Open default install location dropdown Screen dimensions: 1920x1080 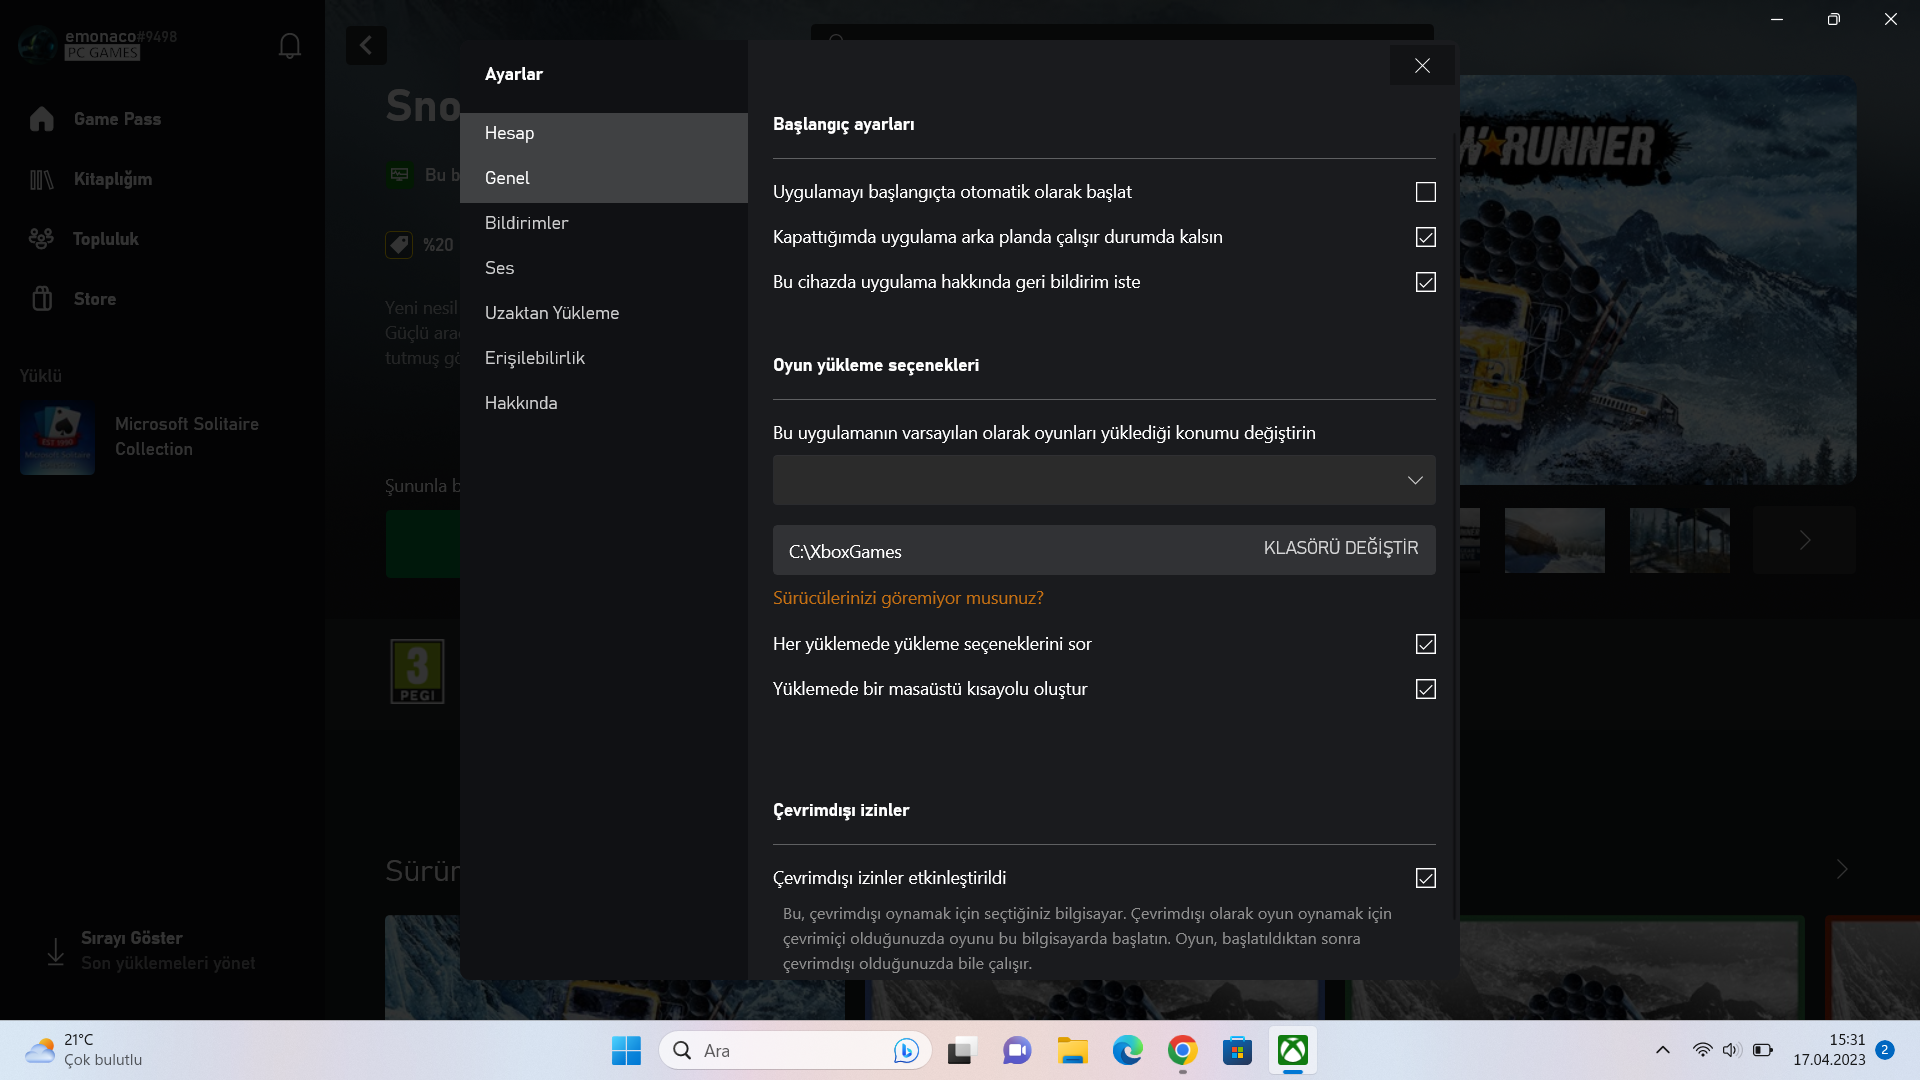click(x=1103, y=480)
